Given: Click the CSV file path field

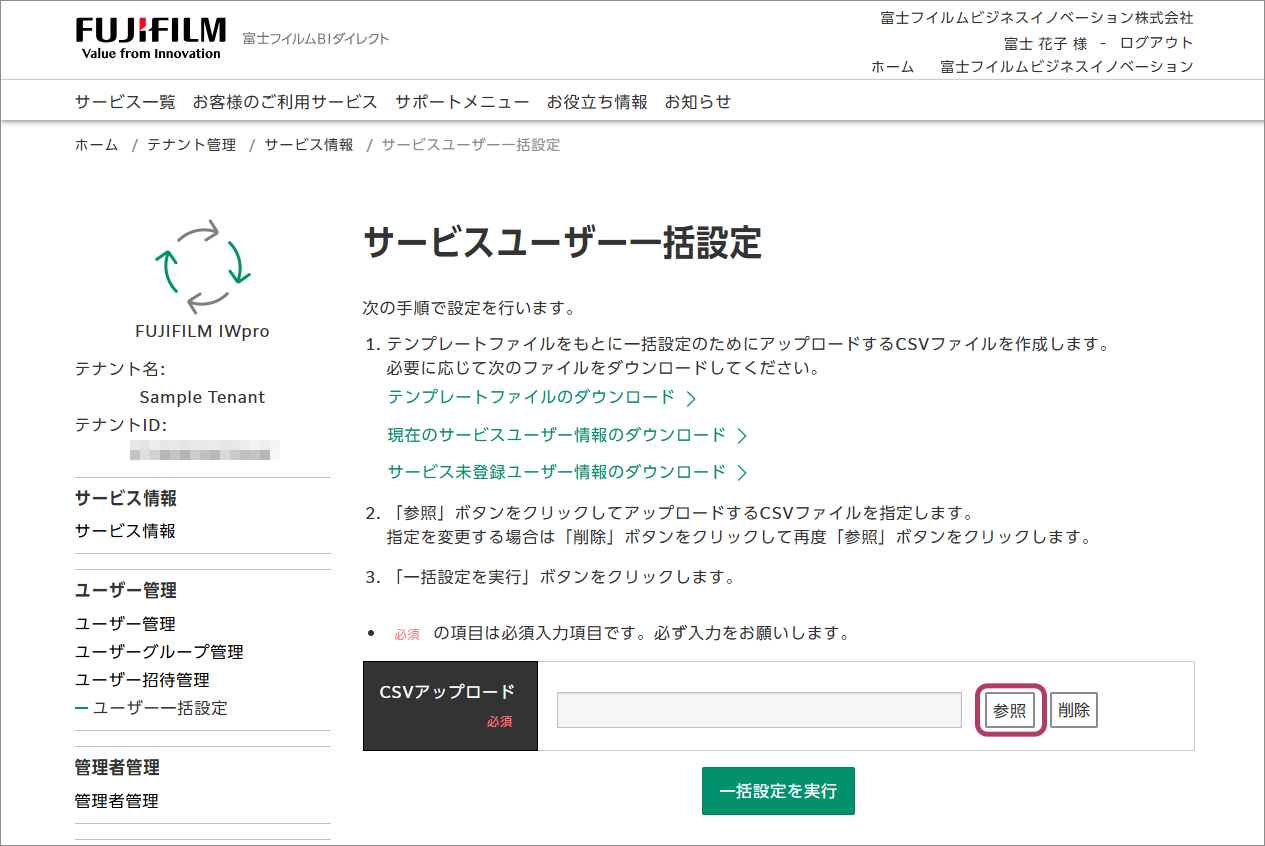Looking at the screenshot, I should coord(759,710).
